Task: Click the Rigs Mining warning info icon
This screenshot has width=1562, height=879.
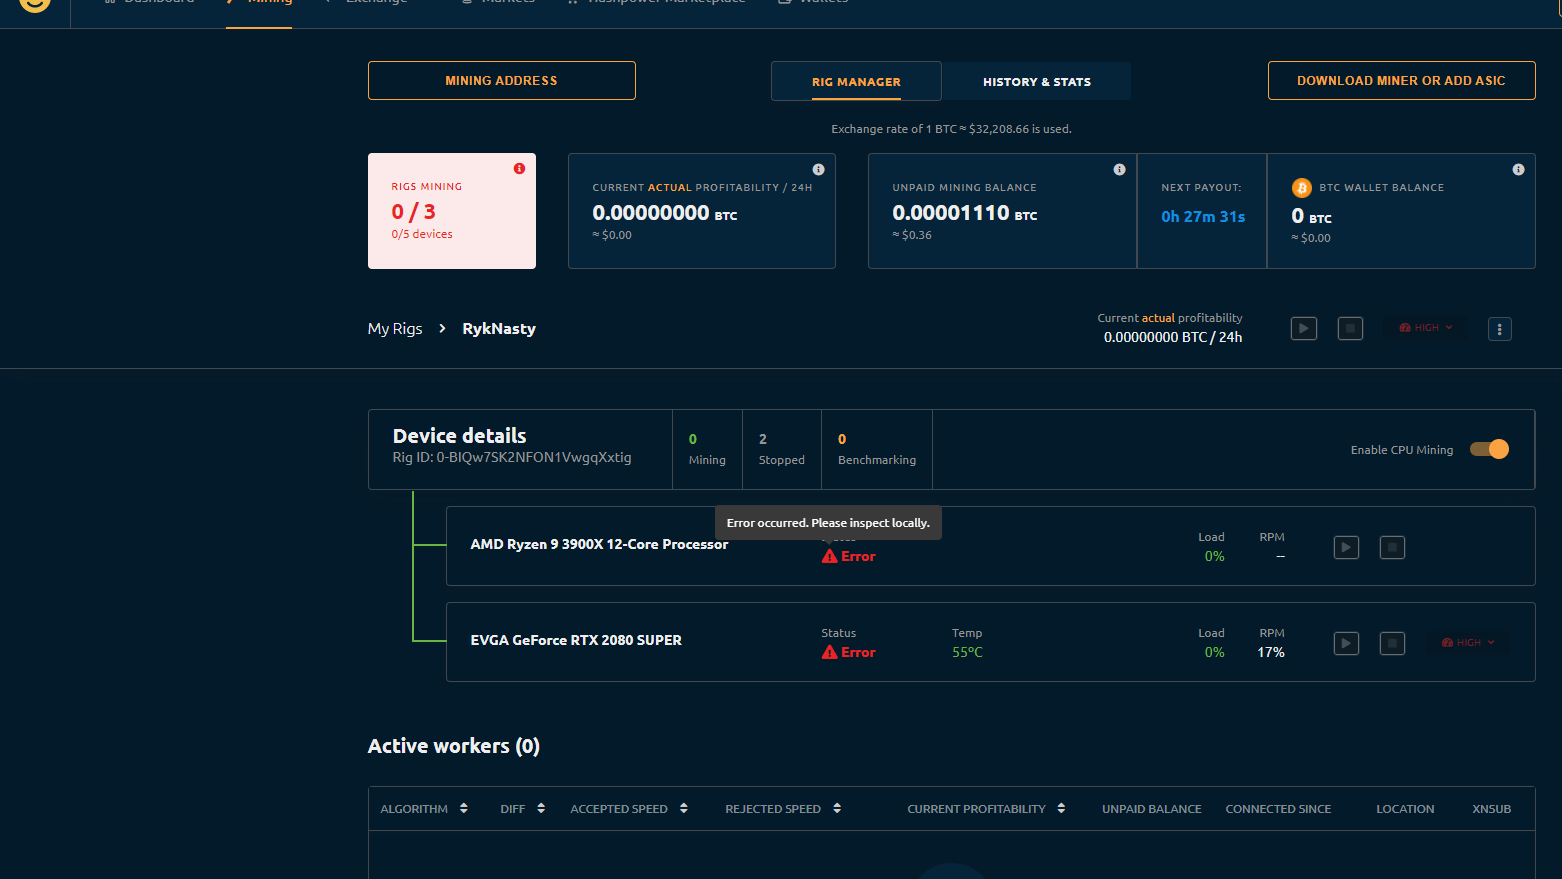Action: pos(519,168)
